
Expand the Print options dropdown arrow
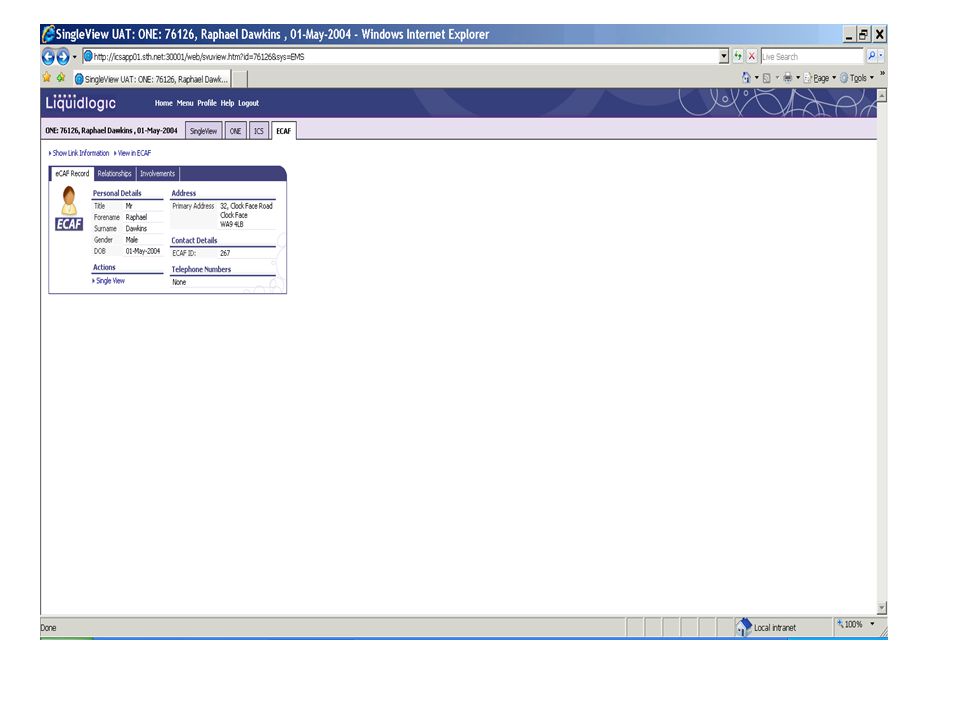tap(798, 78)
